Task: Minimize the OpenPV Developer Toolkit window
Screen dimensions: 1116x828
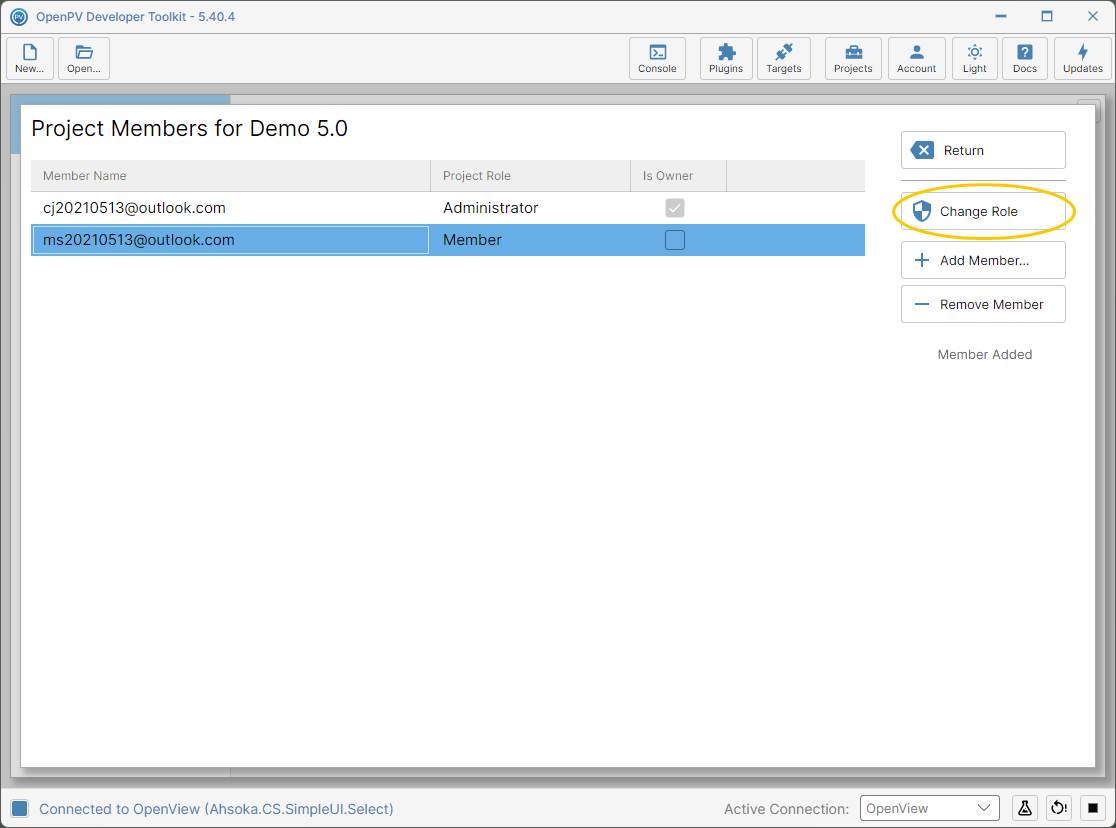Action: click(1001, 16)
